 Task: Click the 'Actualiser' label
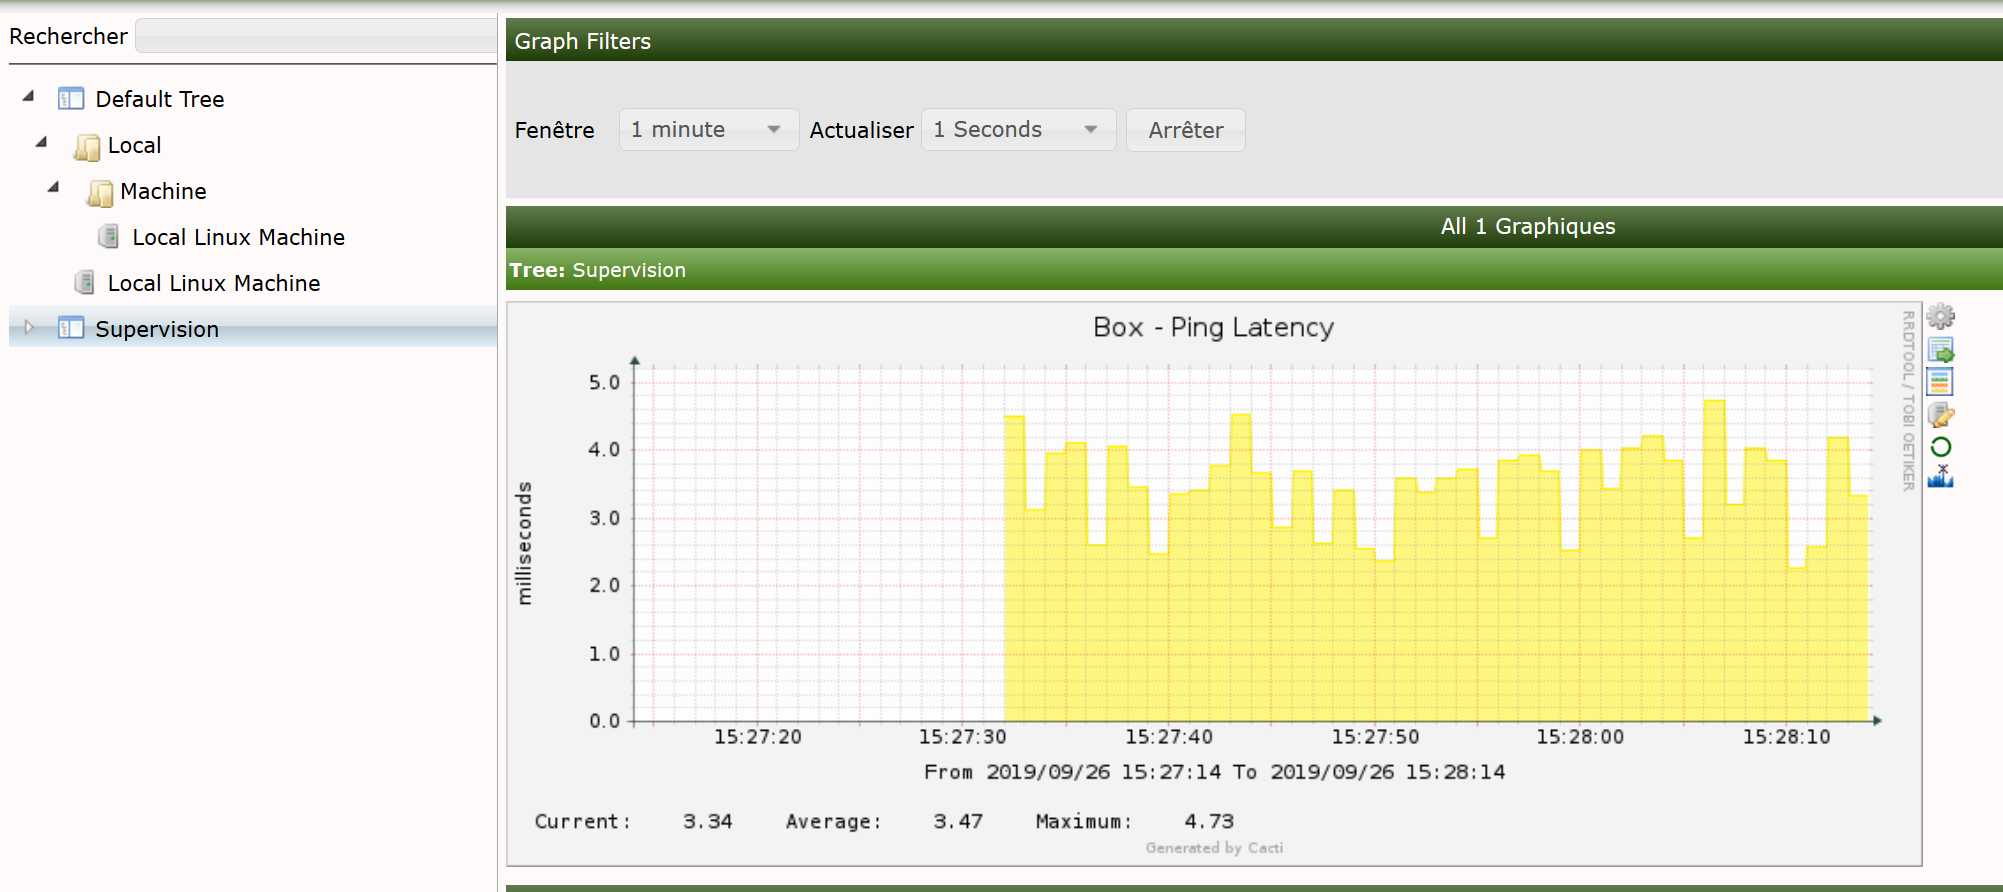coord(861,130)
